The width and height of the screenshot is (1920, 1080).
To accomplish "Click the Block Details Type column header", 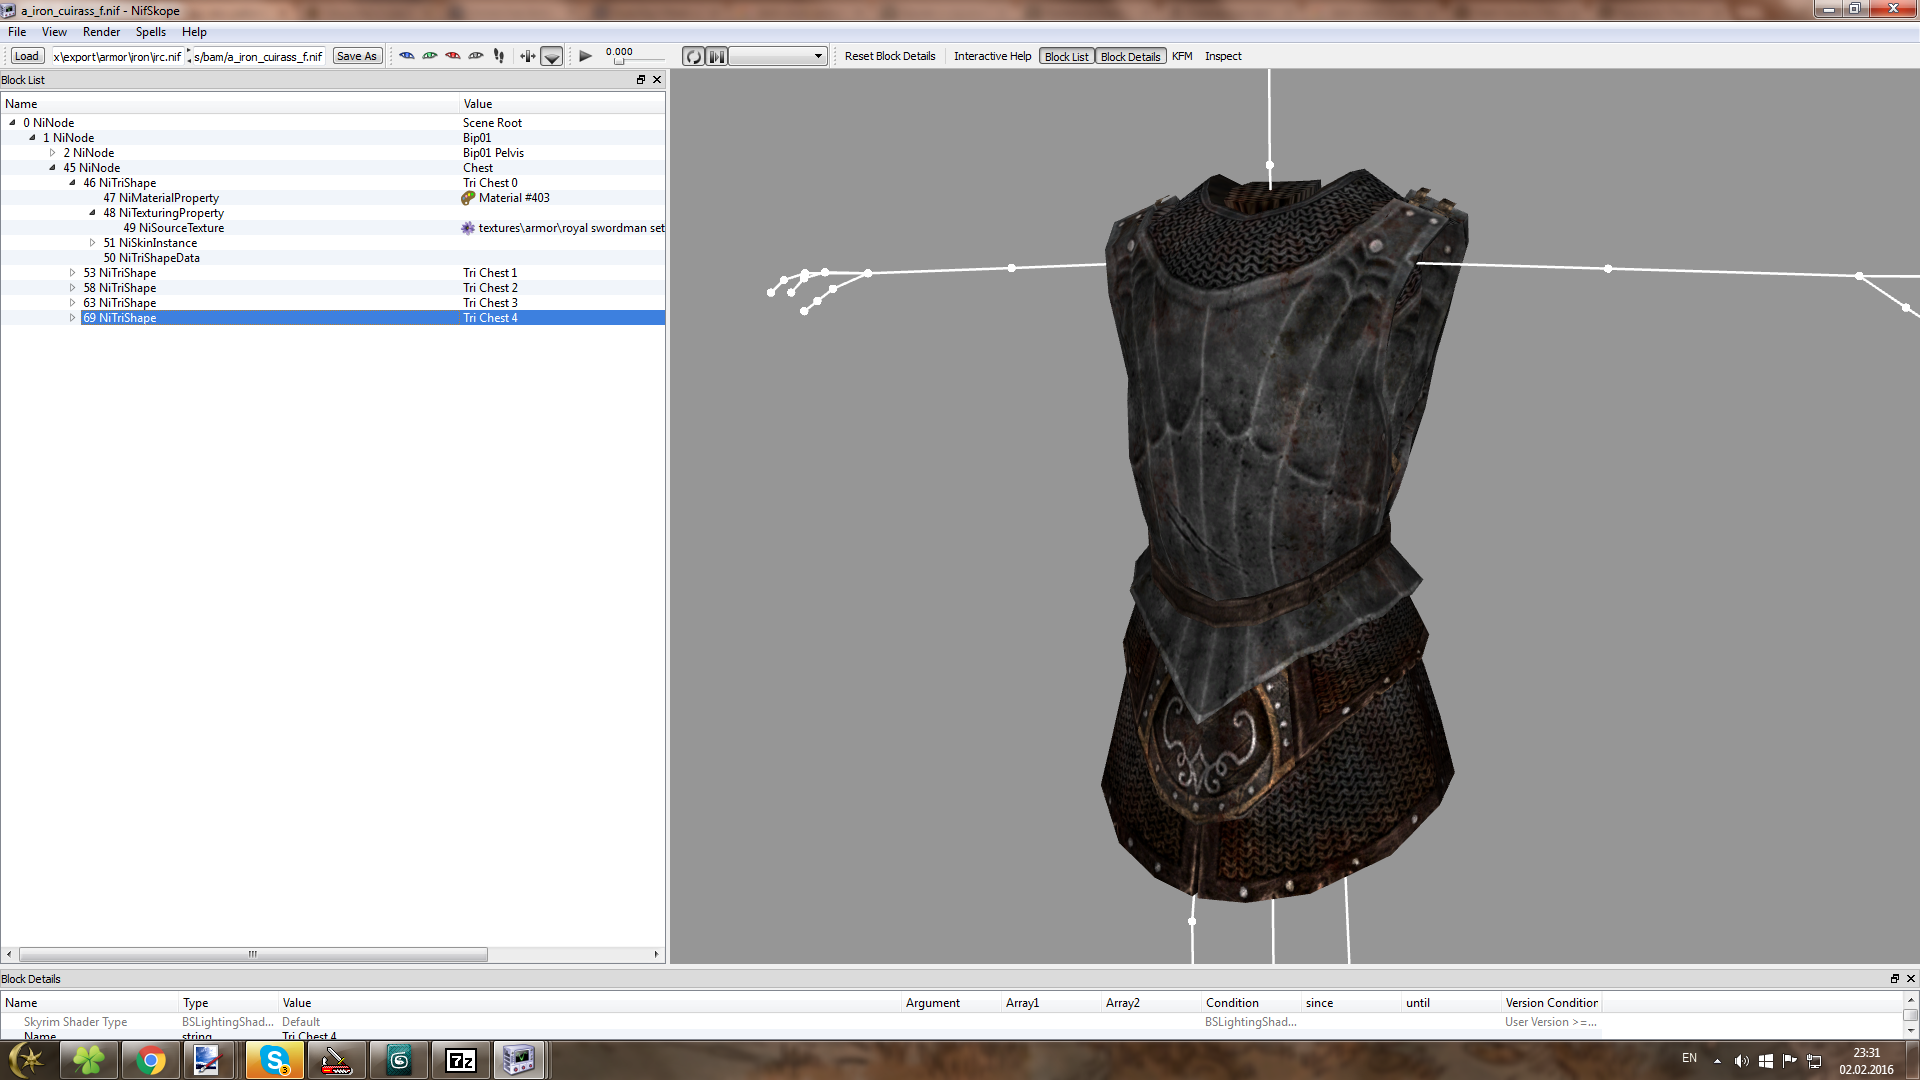I will tap(228, 1003).
